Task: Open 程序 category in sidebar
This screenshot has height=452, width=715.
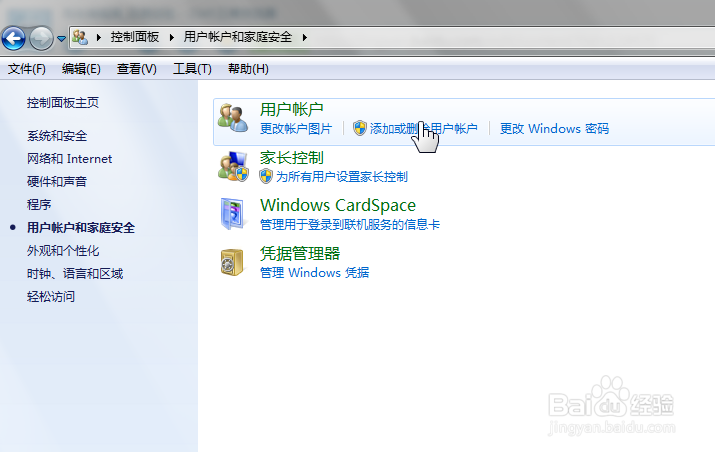Action: point(39,204)
